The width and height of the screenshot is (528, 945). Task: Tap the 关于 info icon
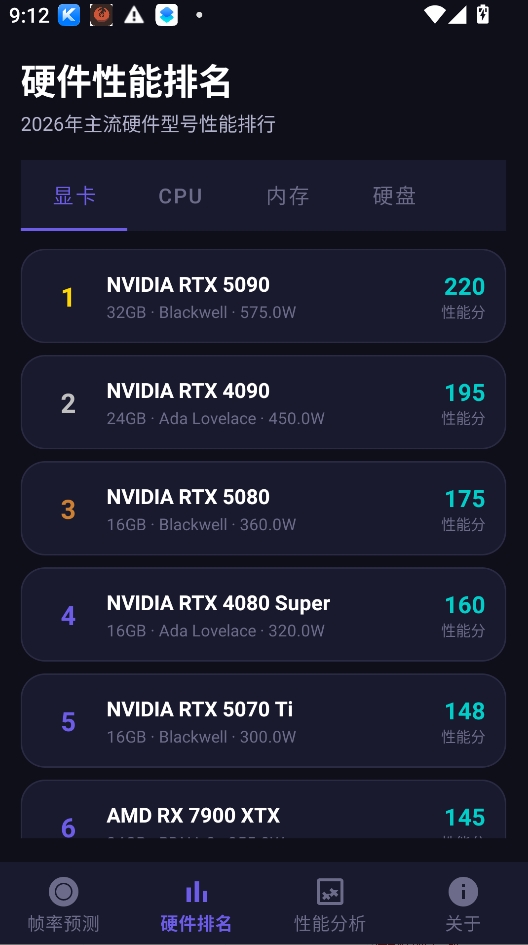coord(463,891)
